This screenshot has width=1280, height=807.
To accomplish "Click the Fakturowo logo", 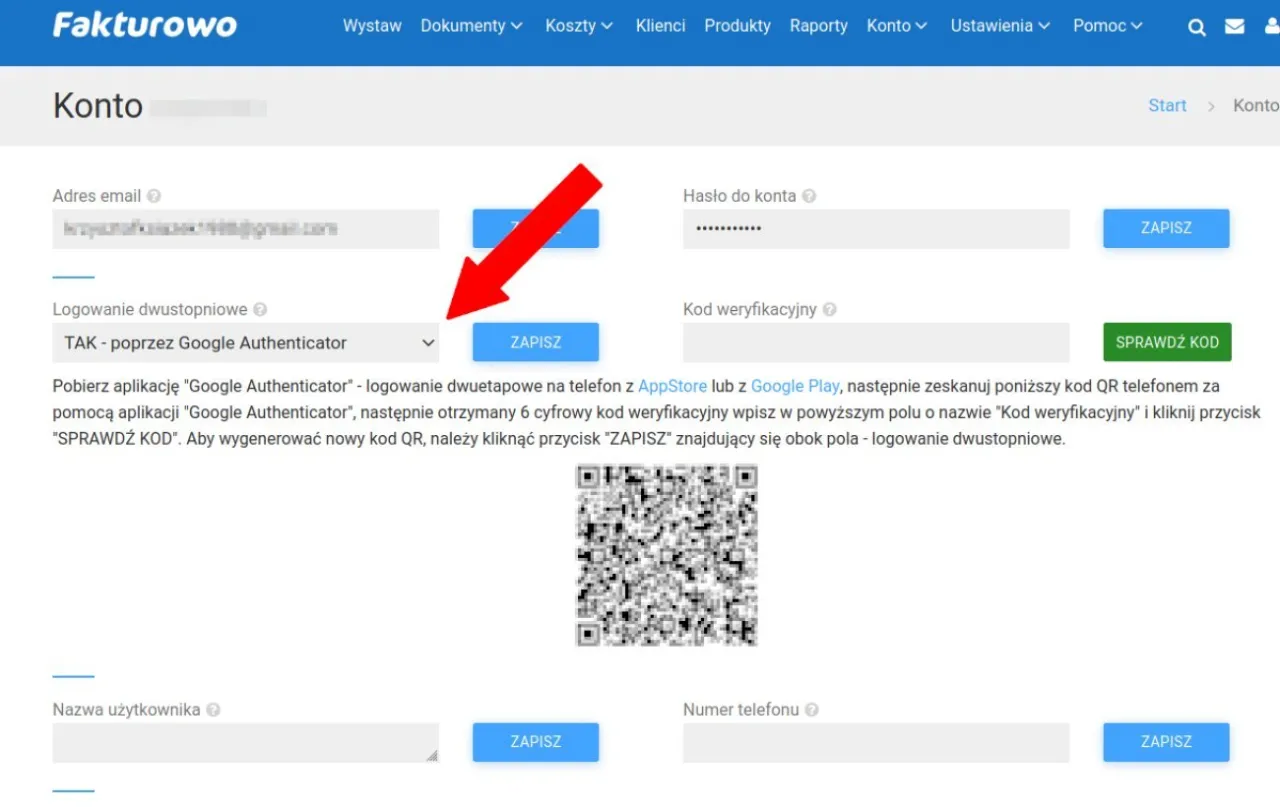I will point(144,25).
